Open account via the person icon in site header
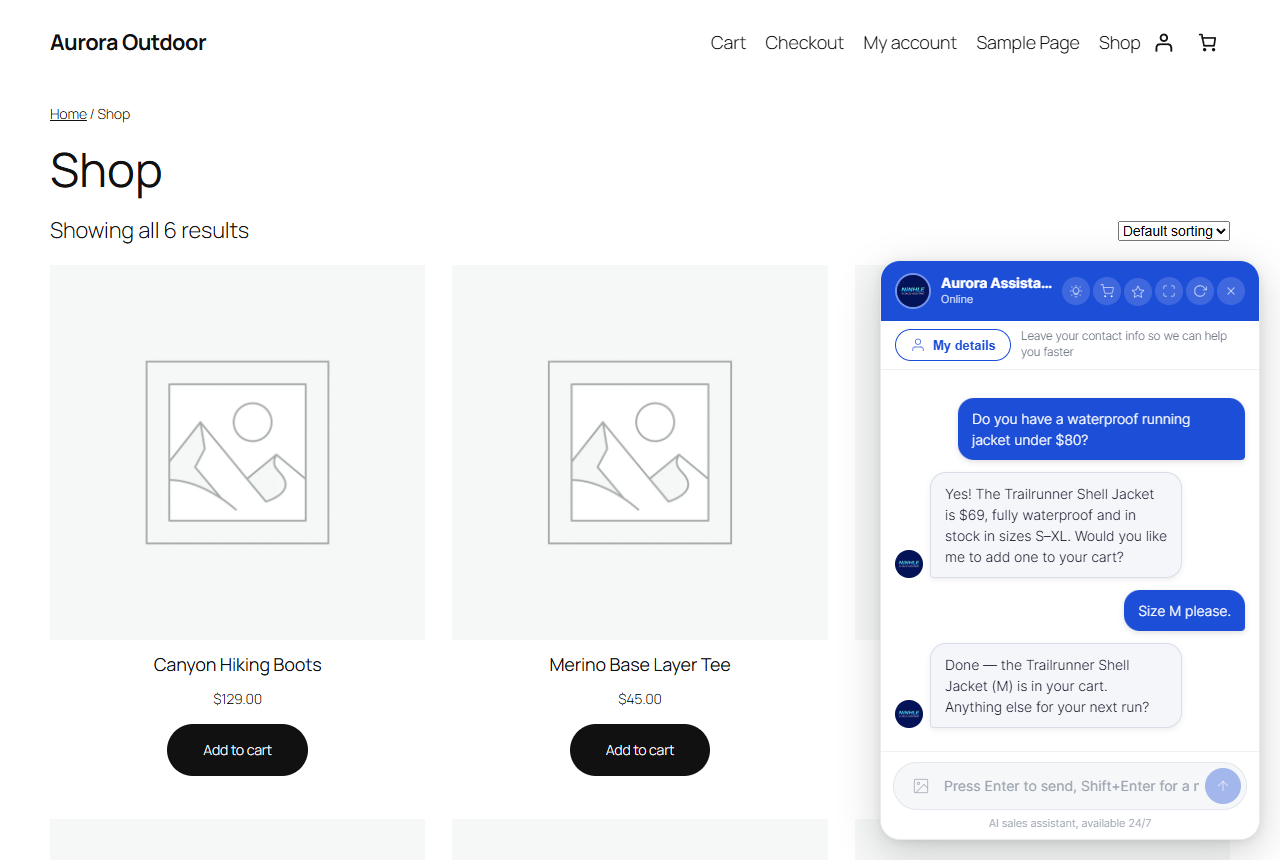The image size is (1280, 860). (x=1163, y=43)
